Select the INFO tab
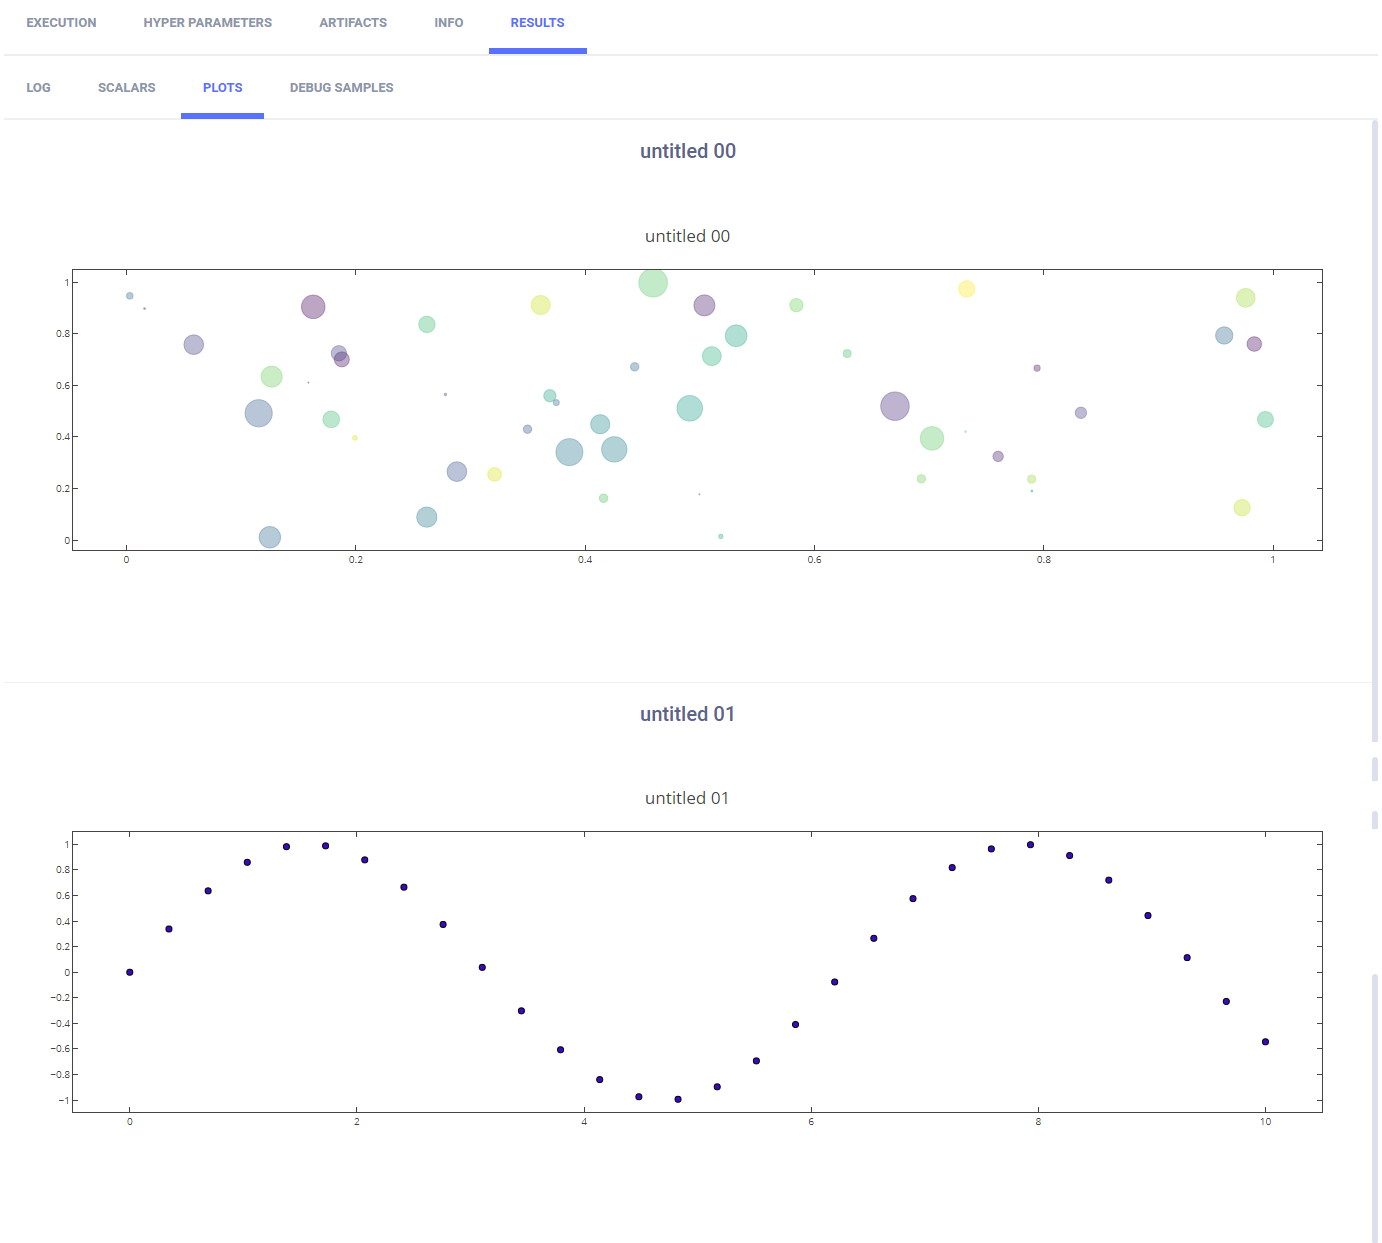 pos(448,23)
